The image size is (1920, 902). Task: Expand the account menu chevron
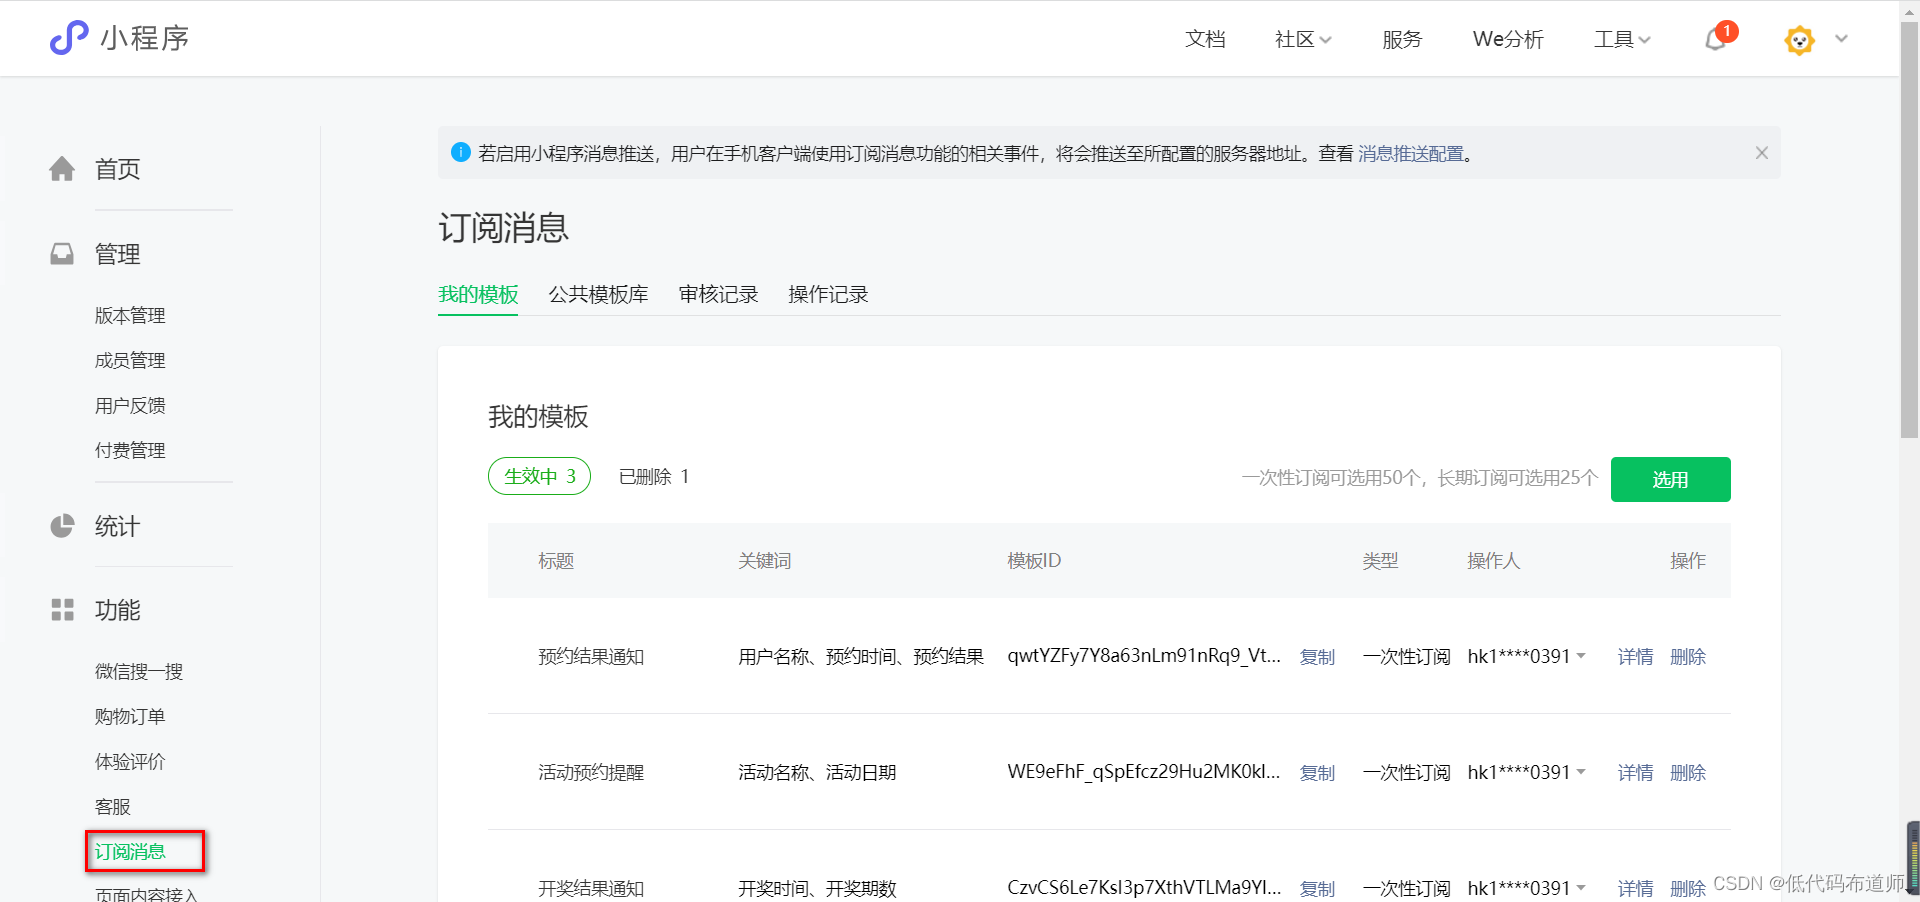[x=1841, y=39]
